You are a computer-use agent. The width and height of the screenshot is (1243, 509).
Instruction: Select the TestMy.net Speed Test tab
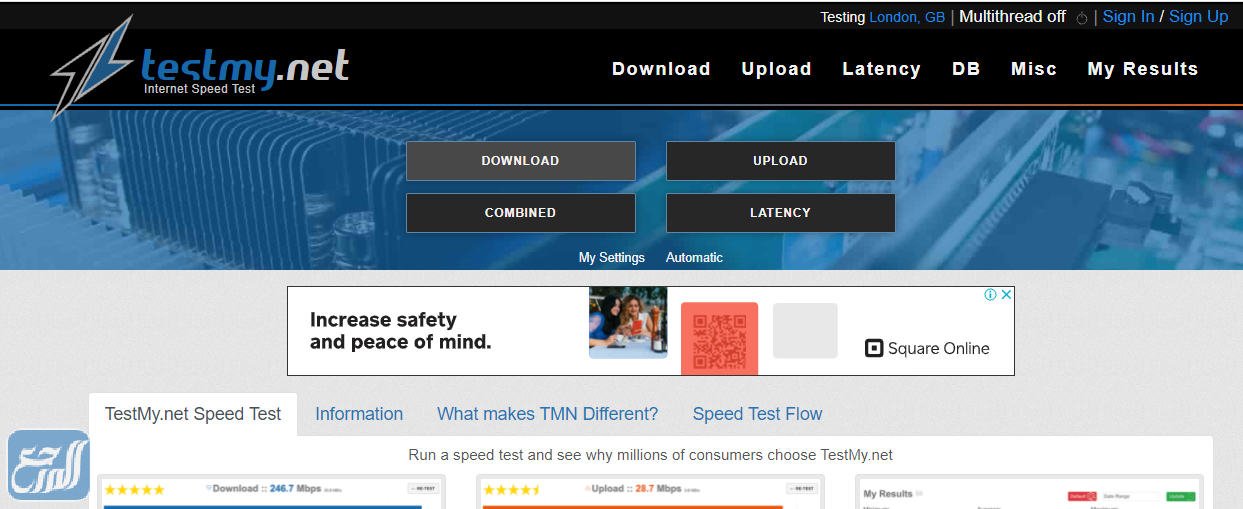193,414
